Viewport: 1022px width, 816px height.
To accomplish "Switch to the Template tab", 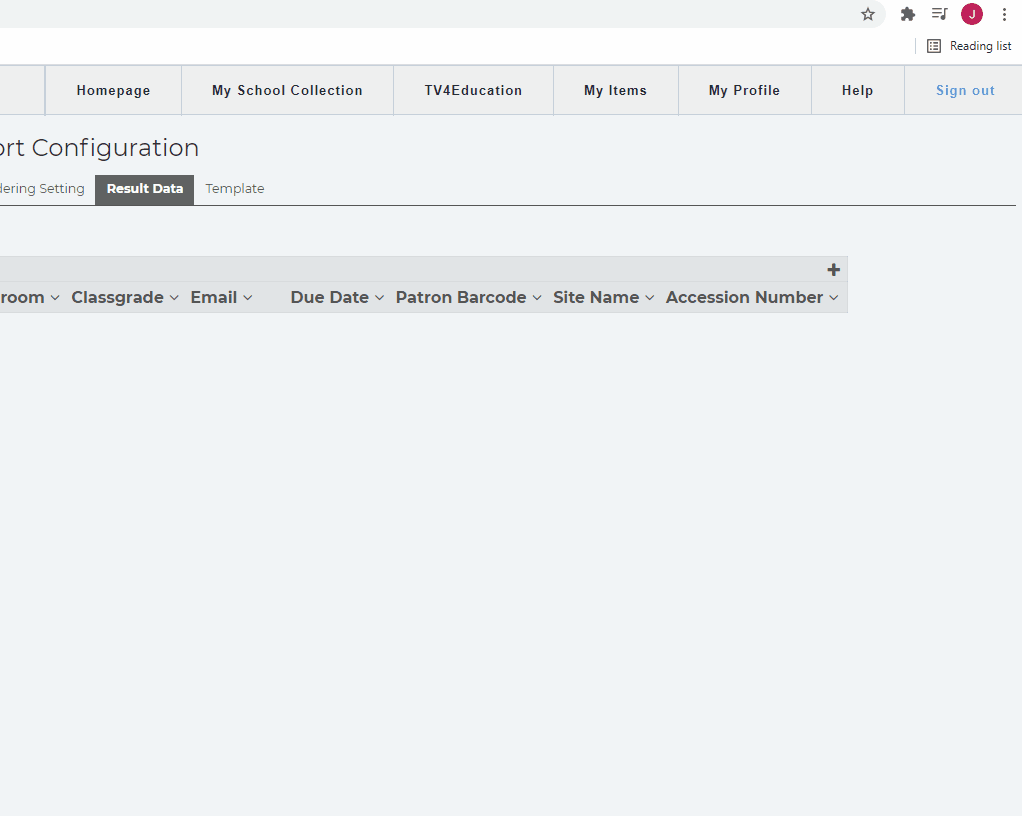I will click(x=235, y=189).
